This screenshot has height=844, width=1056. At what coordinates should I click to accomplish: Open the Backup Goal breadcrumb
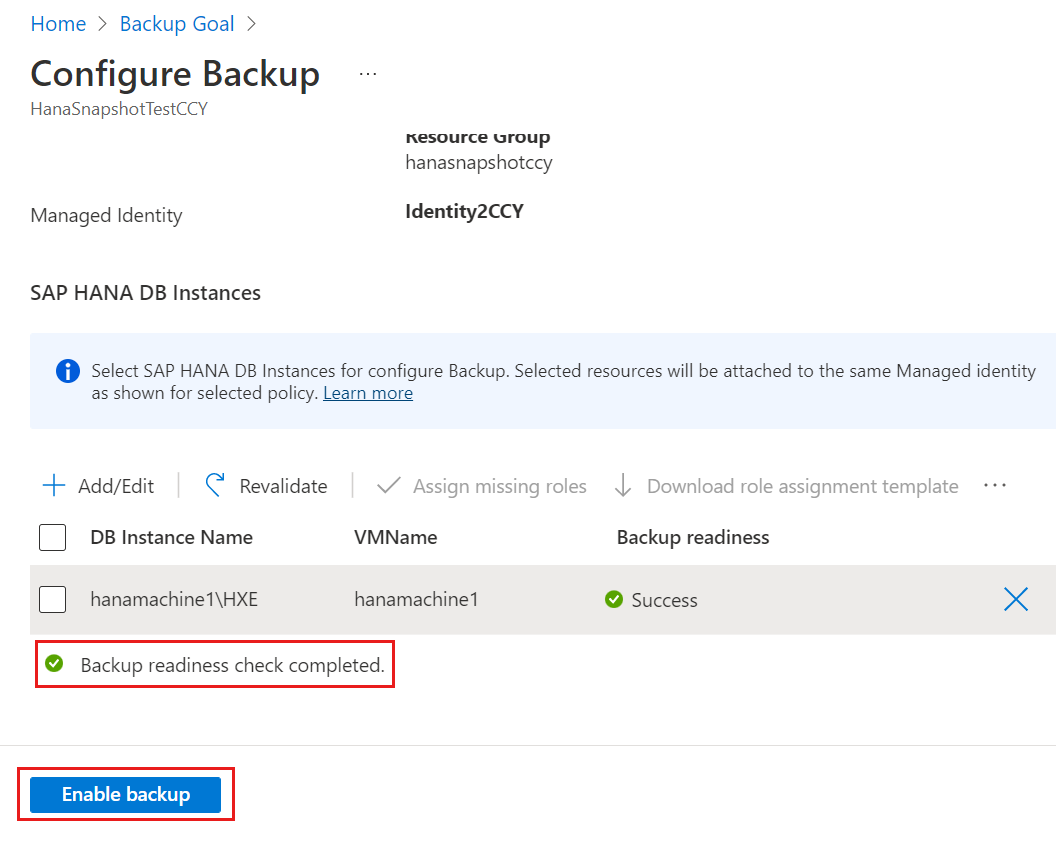(177, 23)
